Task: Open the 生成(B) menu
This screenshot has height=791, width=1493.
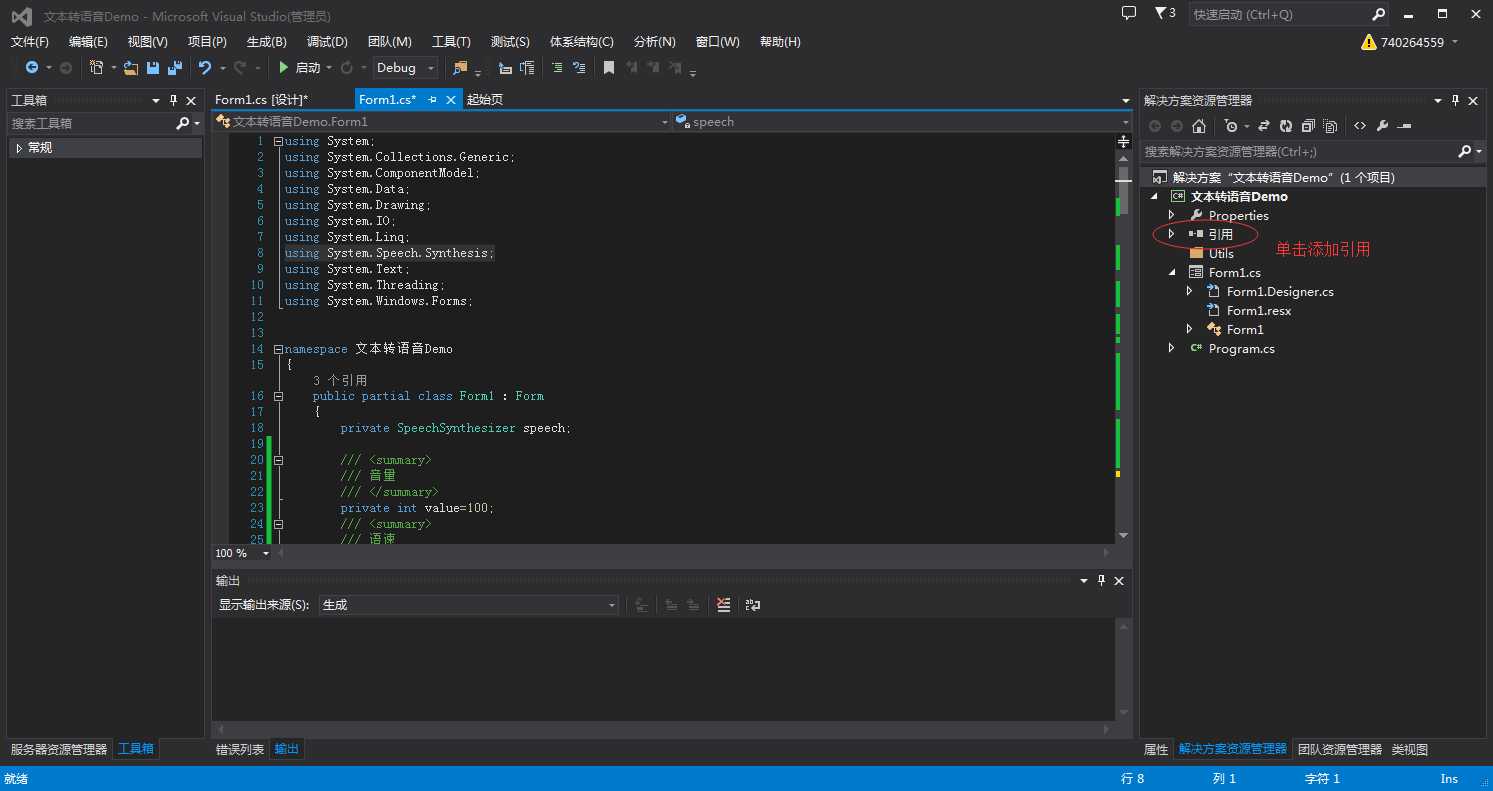Action: pyautogui.click(x=266, y=42)
